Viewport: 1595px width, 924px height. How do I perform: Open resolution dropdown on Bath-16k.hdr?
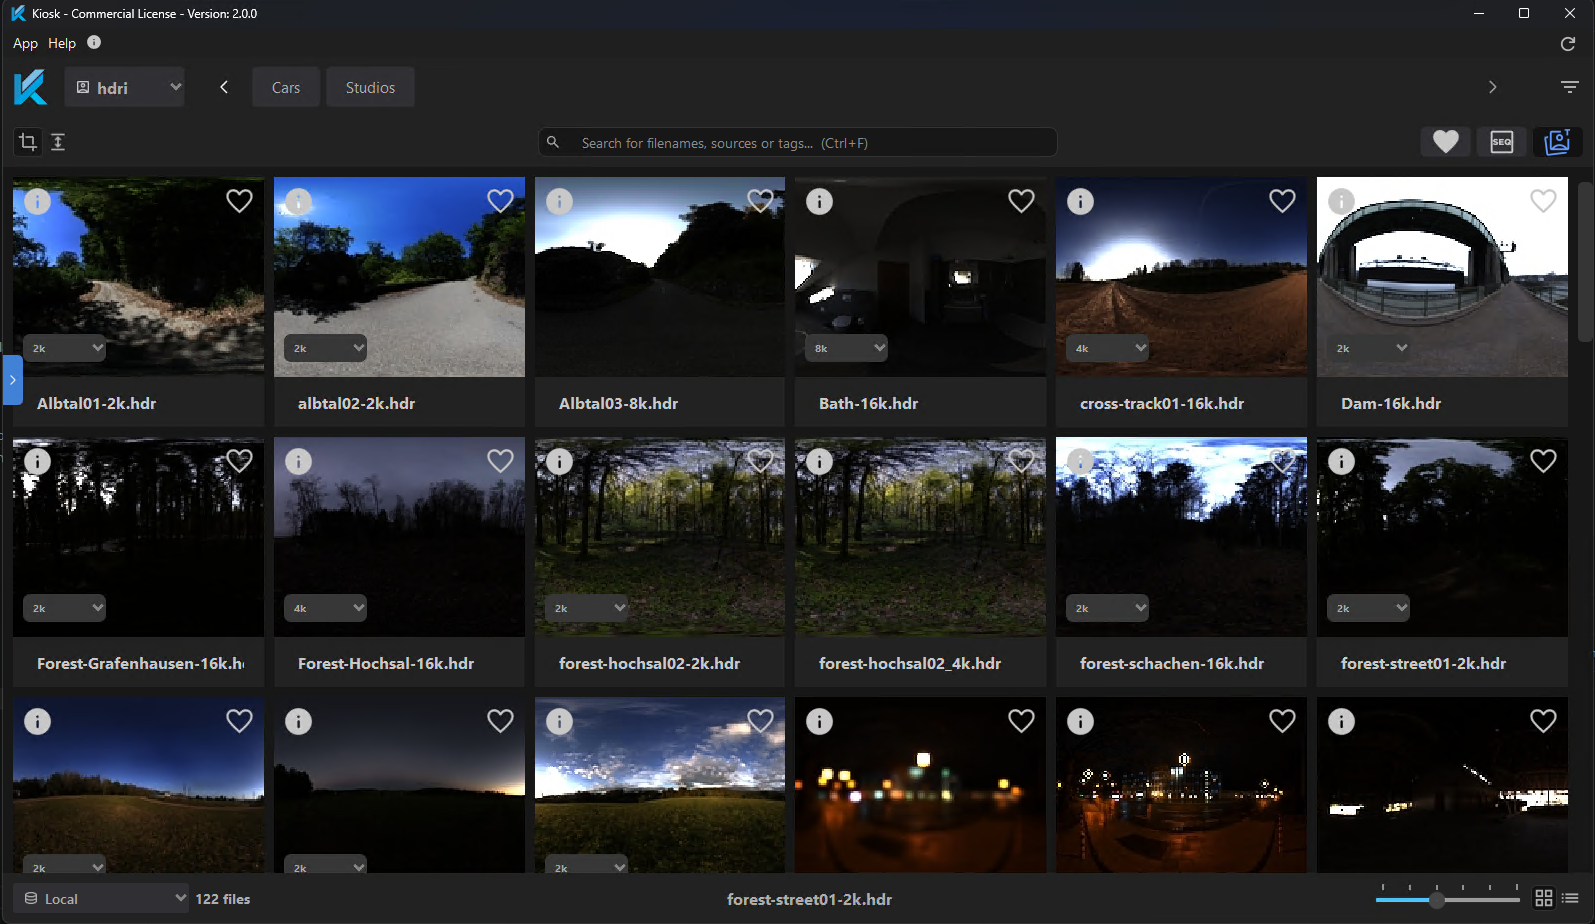tap(847, 348)
